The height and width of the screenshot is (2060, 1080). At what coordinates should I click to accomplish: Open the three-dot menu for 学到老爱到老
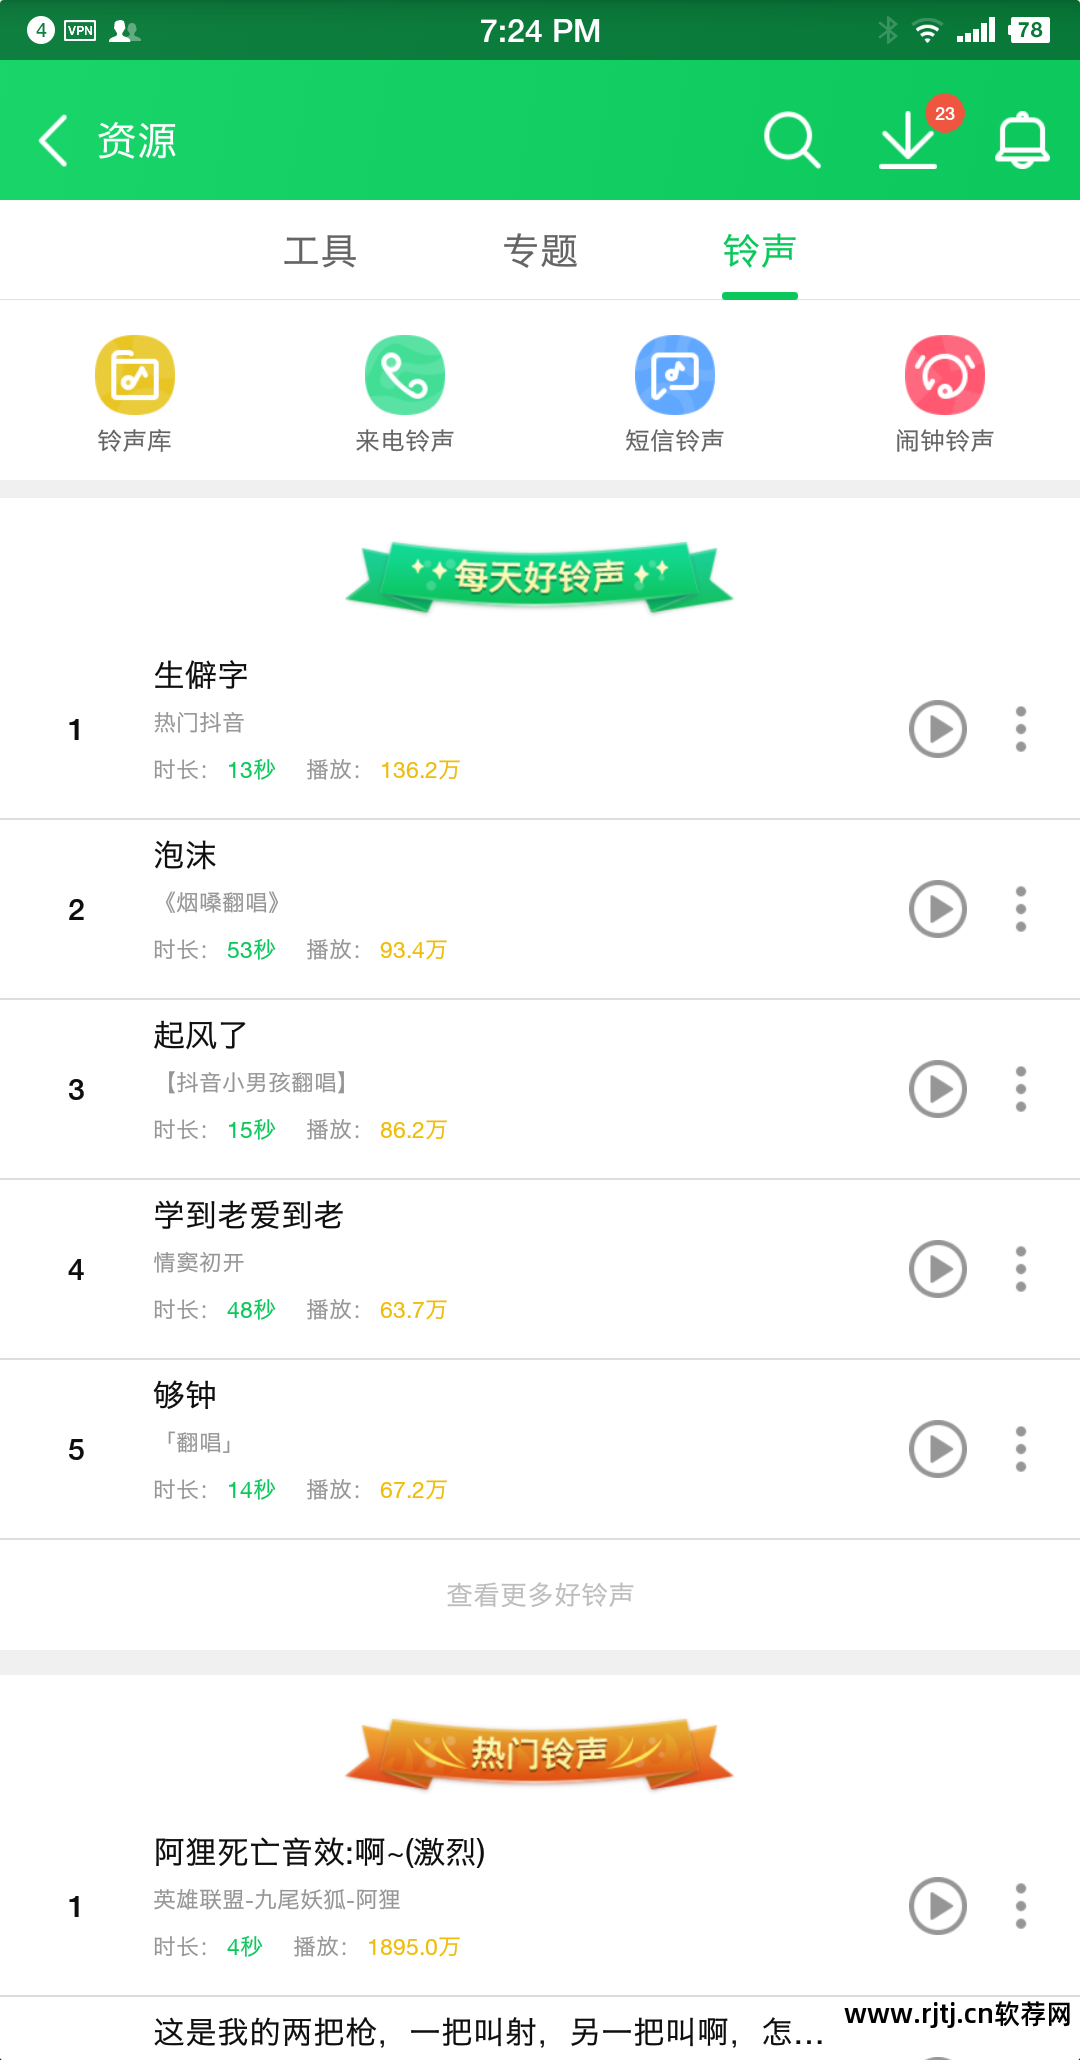coord(1021,1269)
